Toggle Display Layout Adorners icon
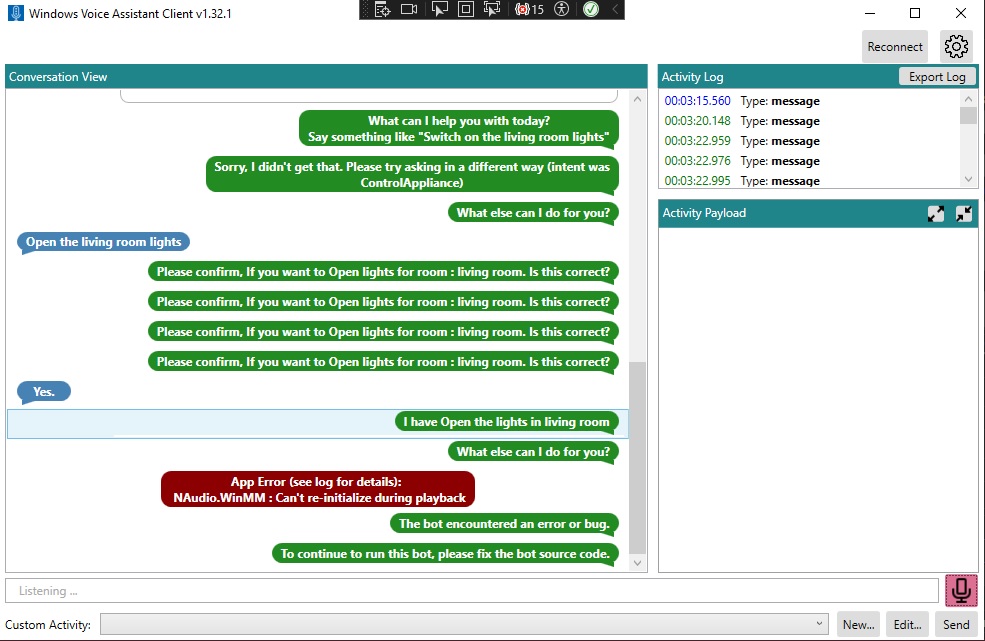Viewport: 985px width, 641px height. [465, 9]
